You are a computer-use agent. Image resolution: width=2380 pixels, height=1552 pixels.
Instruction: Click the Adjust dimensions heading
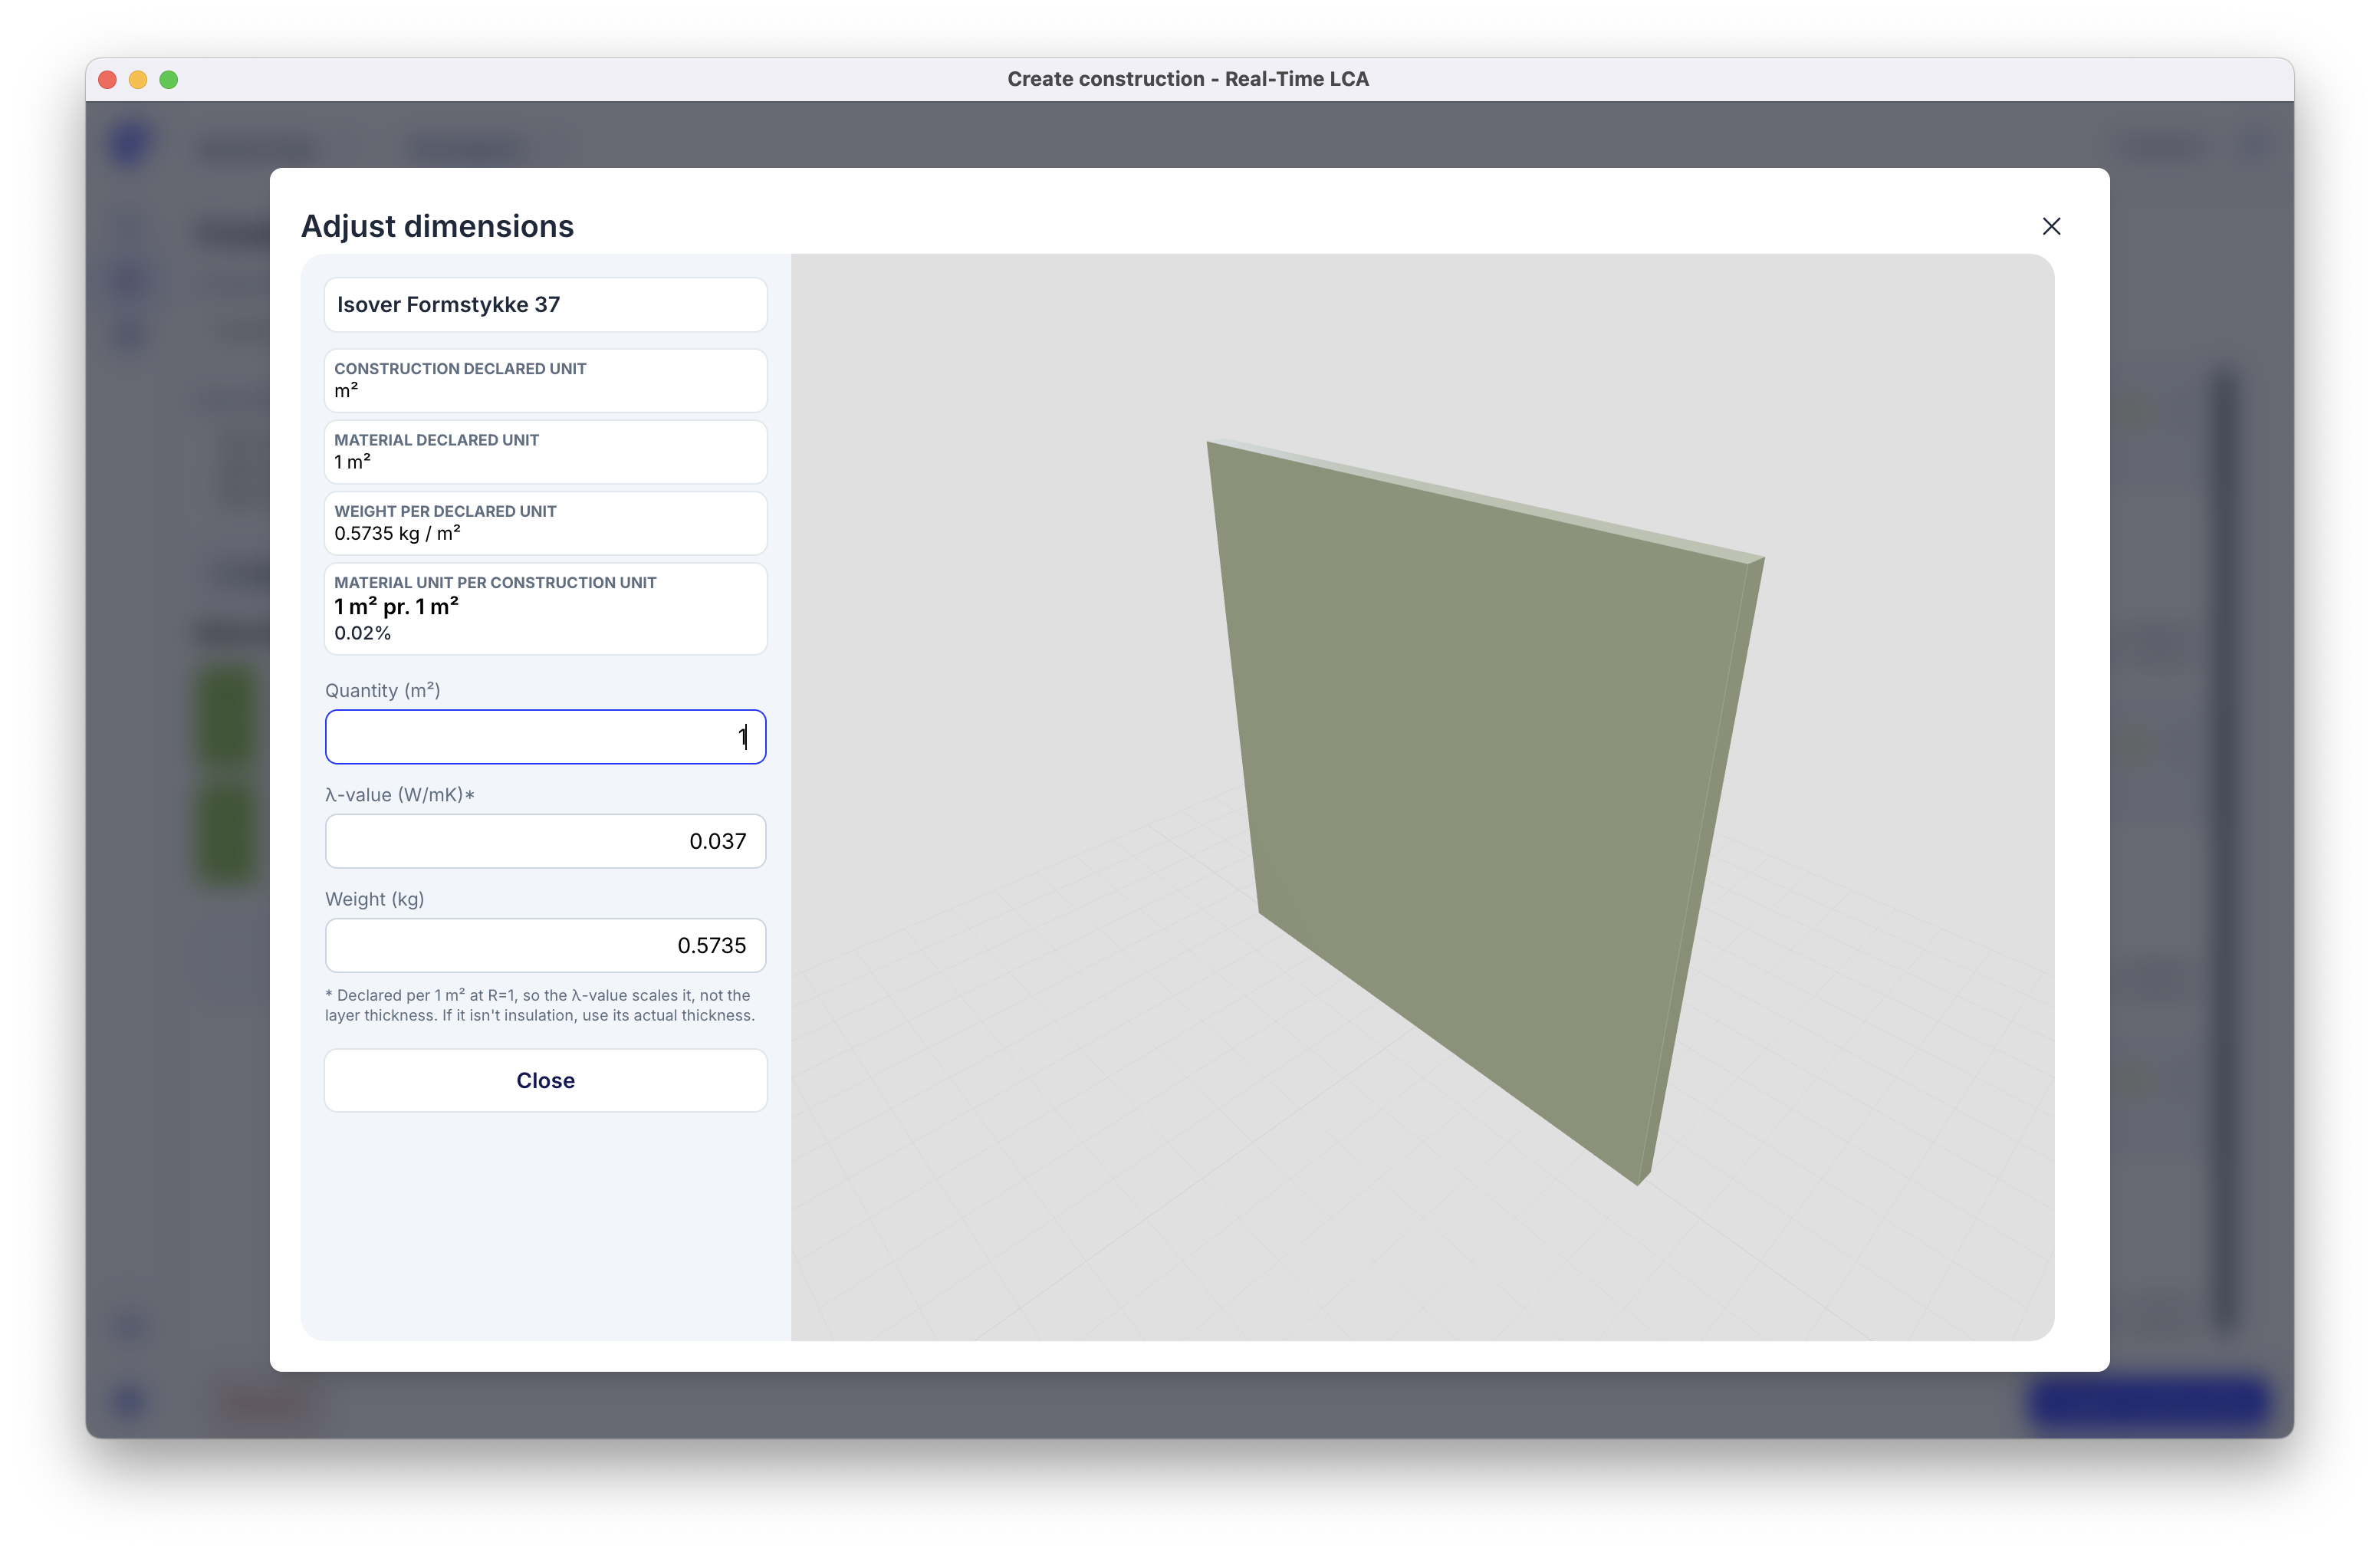click(437, 226)
